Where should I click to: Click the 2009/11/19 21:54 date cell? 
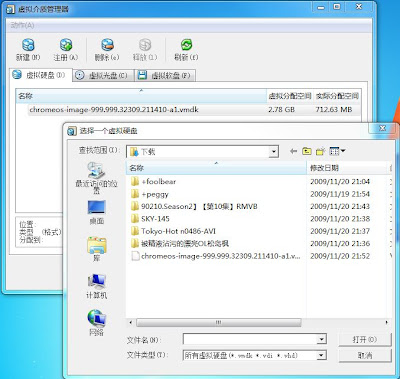(x=340, y=194)
